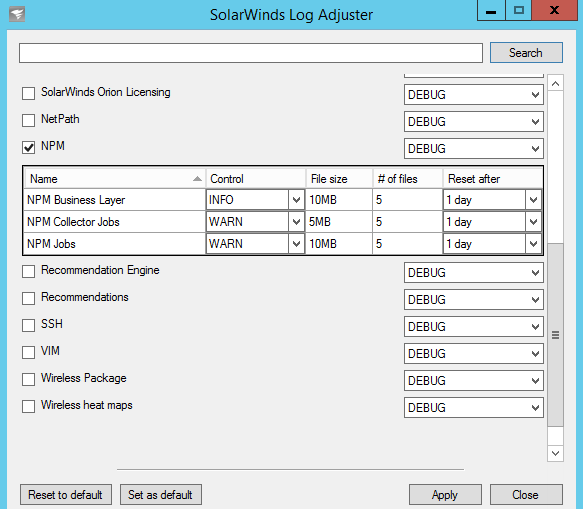Uncheck the NPM checkbox
Viewport: 583px width, 509px height.
(28, 147)
